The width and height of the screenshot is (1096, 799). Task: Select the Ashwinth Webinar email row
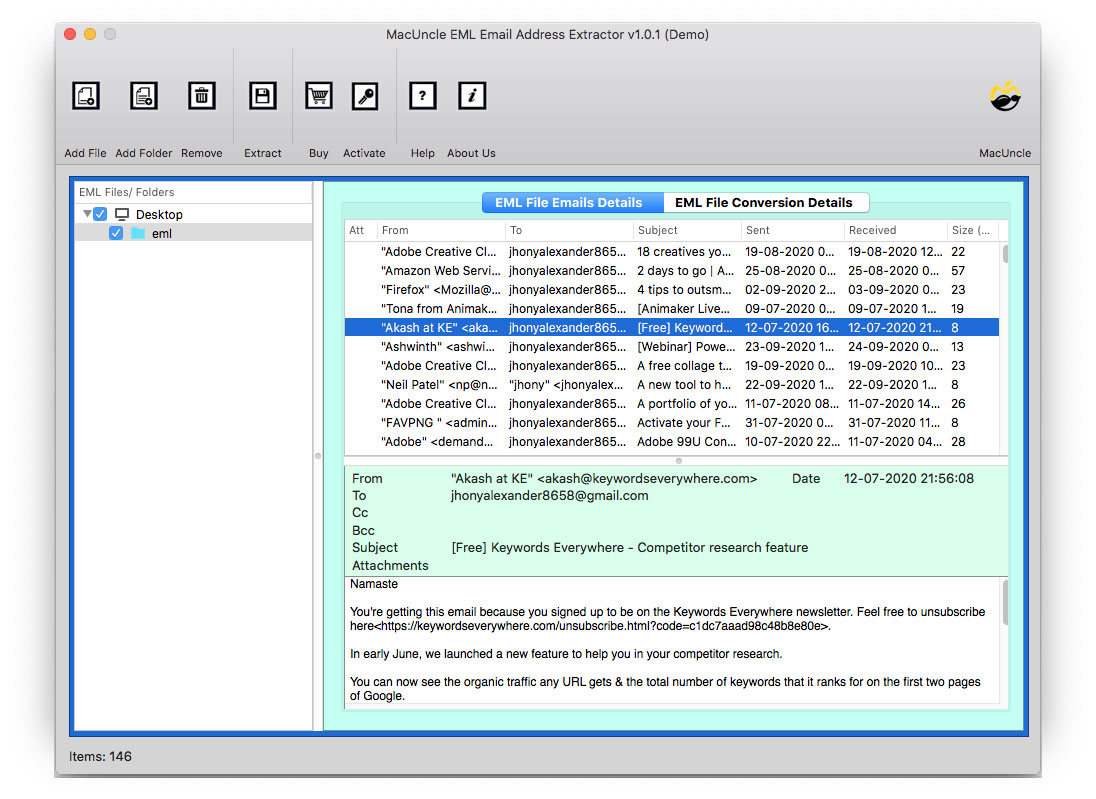672,347
